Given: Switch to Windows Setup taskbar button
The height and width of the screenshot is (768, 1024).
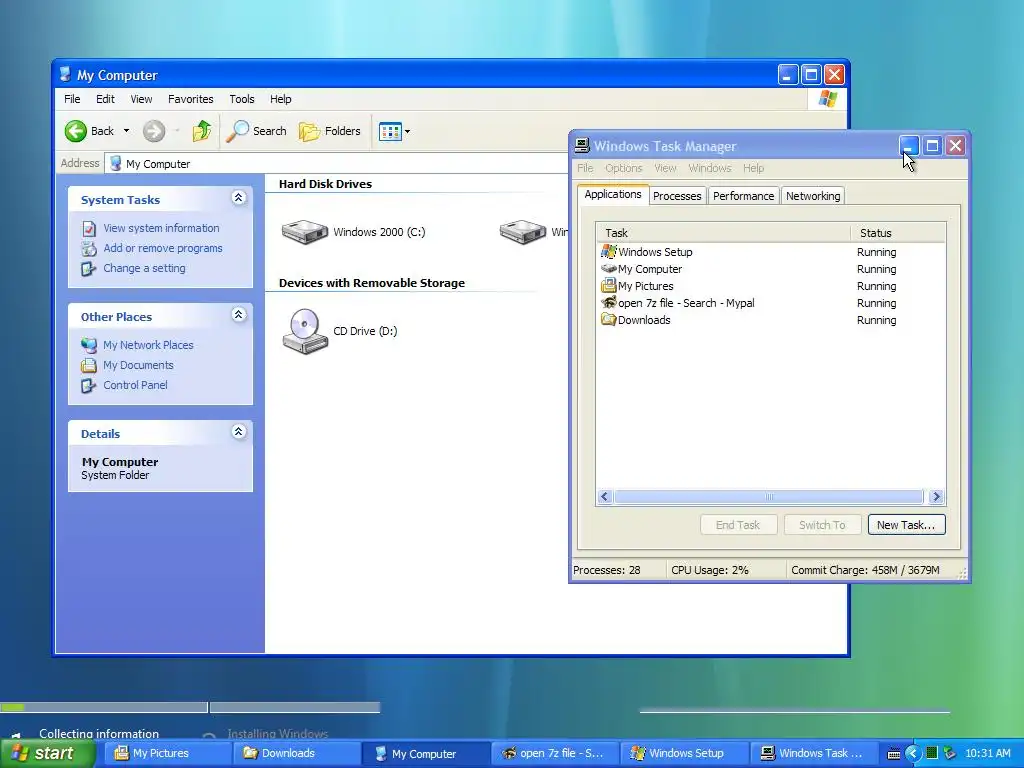Looking at the screenshot, I should click(682, 754).
